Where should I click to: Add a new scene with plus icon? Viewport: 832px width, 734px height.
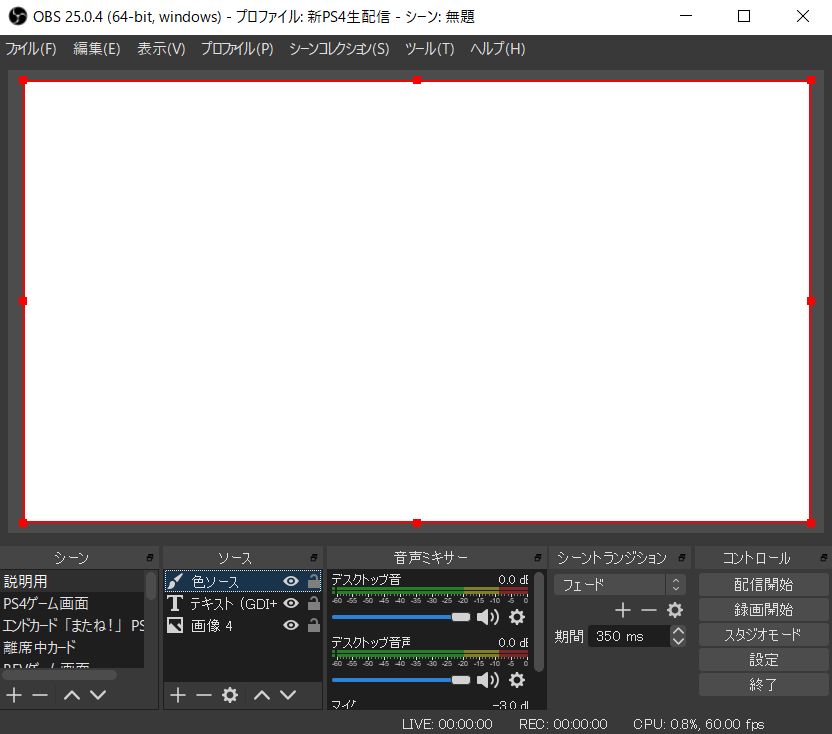[x=14, y=695]
